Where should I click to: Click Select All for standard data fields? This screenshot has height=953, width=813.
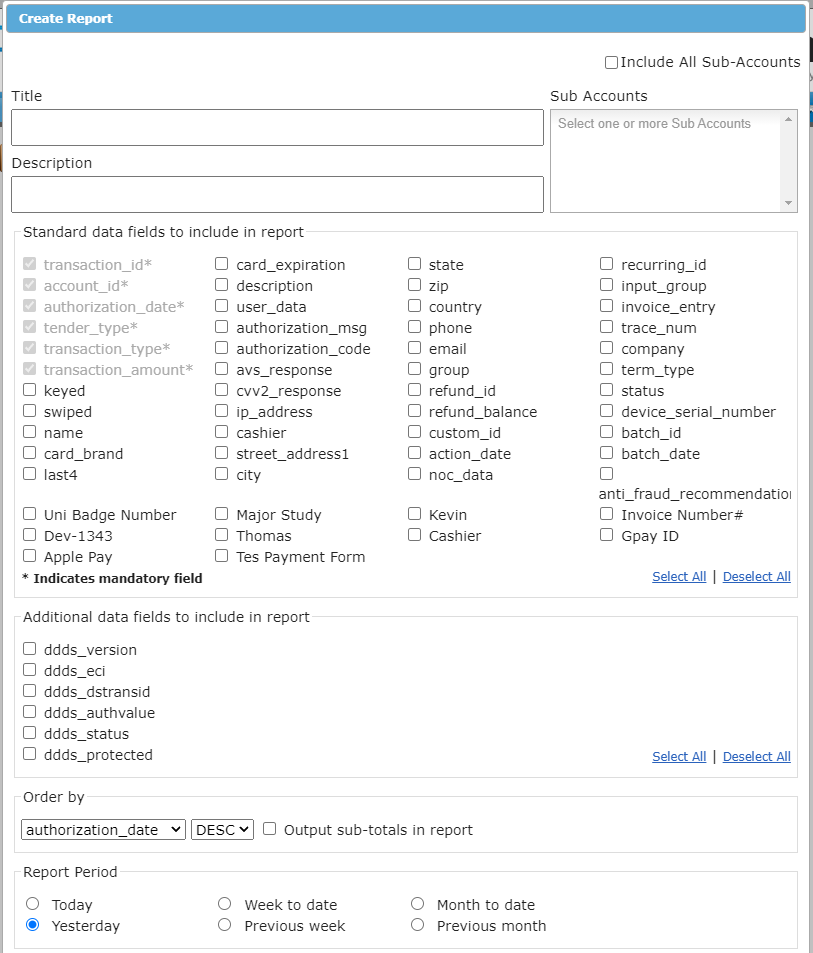pos(679,576)
